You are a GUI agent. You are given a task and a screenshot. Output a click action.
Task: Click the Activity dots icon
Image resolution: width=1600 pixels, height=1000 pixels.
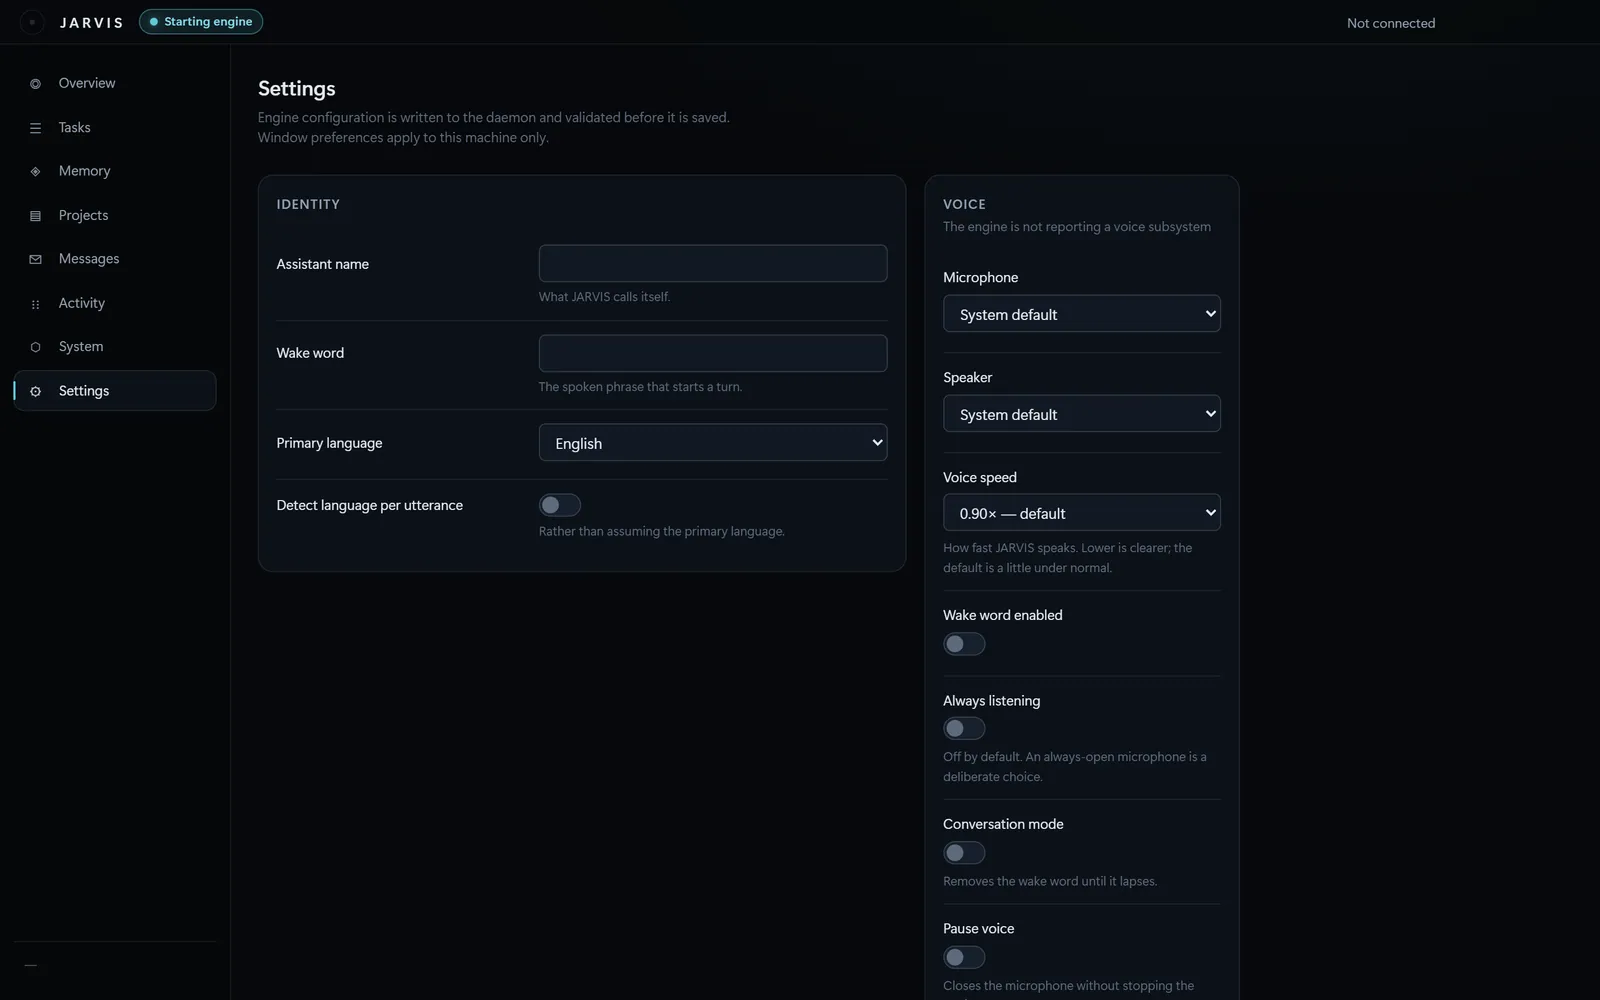(x=35, y=304)
